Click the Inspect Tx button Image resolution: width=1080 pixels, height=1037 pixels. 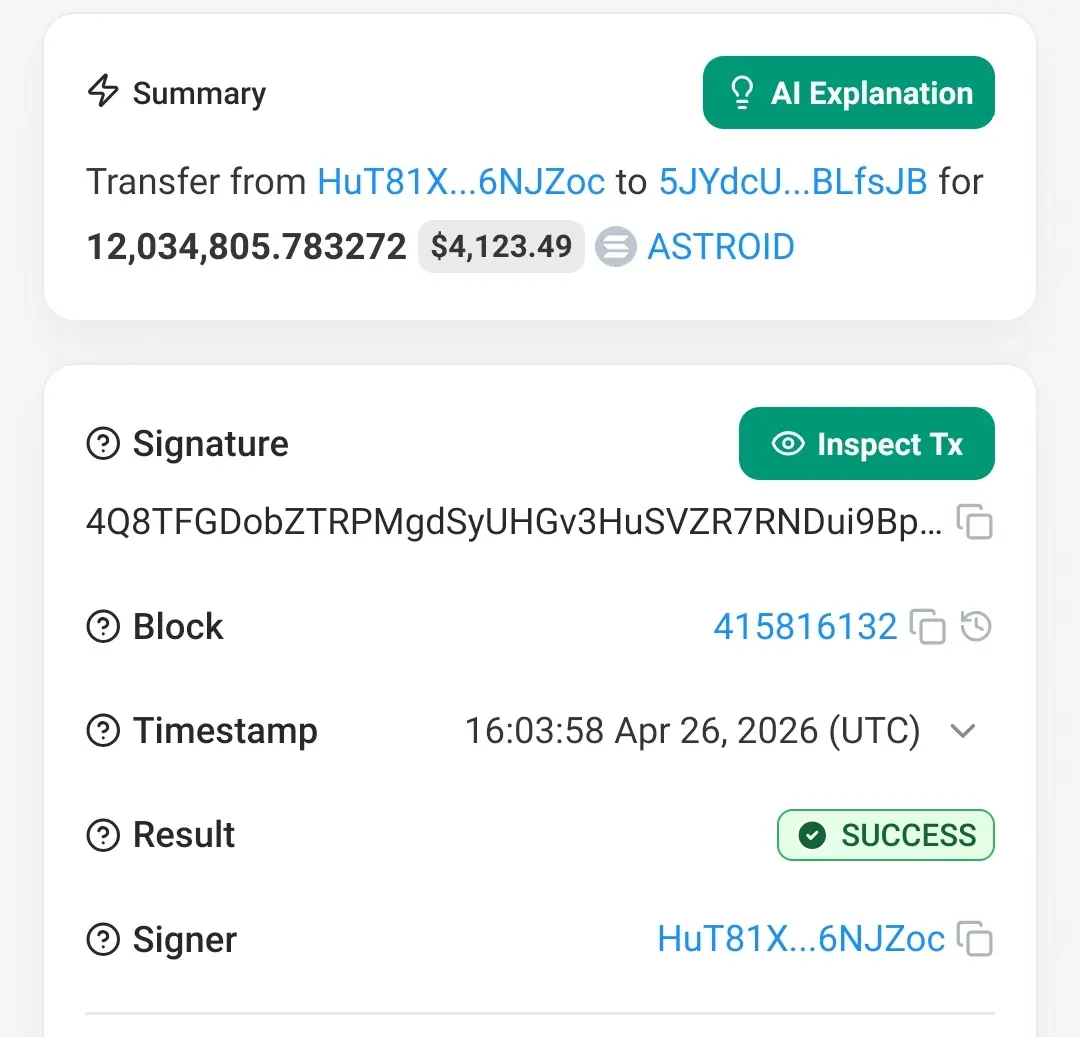(866, 443)
